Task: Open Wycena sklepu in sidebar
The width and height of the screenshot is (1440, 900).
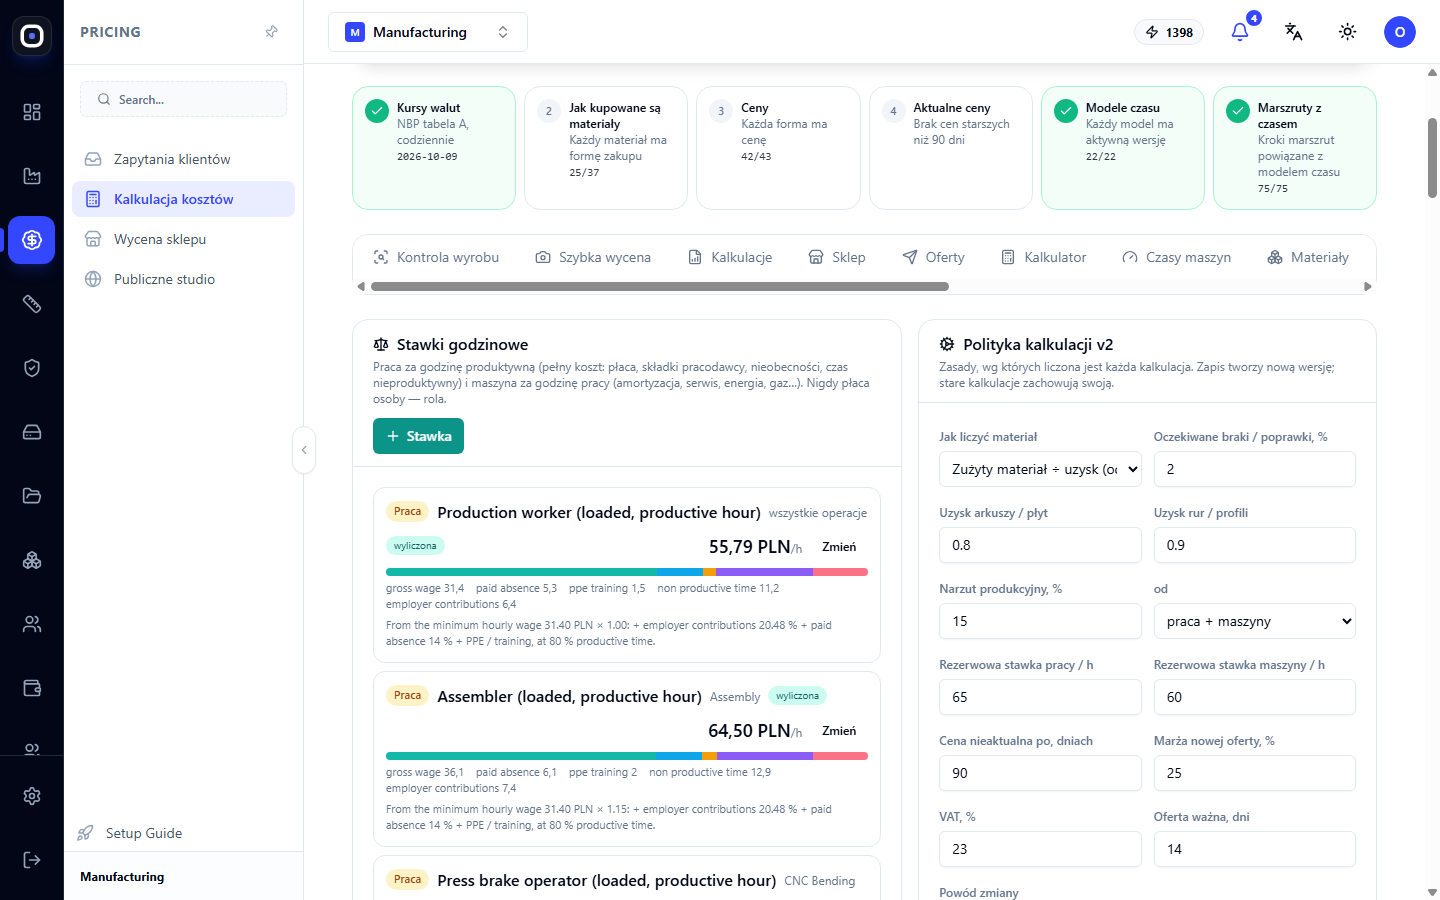Action: 183,239
